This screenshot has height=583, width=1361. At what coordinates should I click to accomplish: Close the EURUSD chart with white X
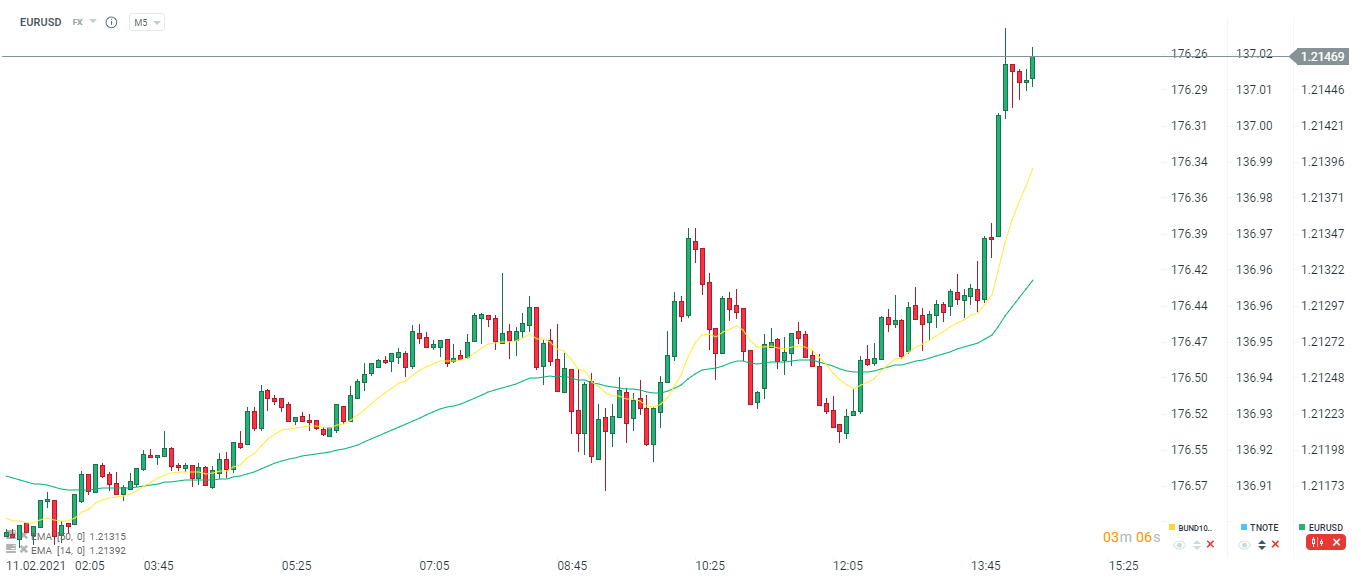click(1336, 542)
